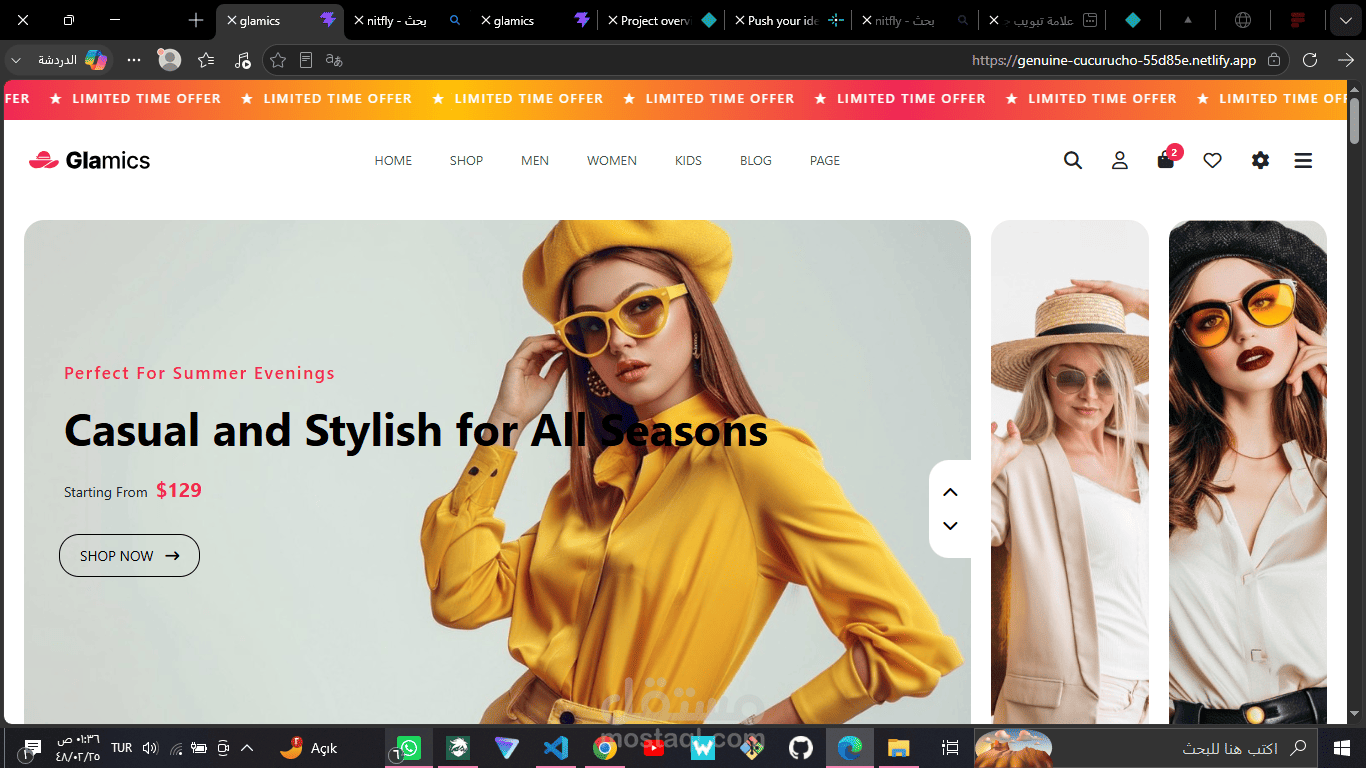
Task: Add this page to favorites star
Action: point(278,60)
